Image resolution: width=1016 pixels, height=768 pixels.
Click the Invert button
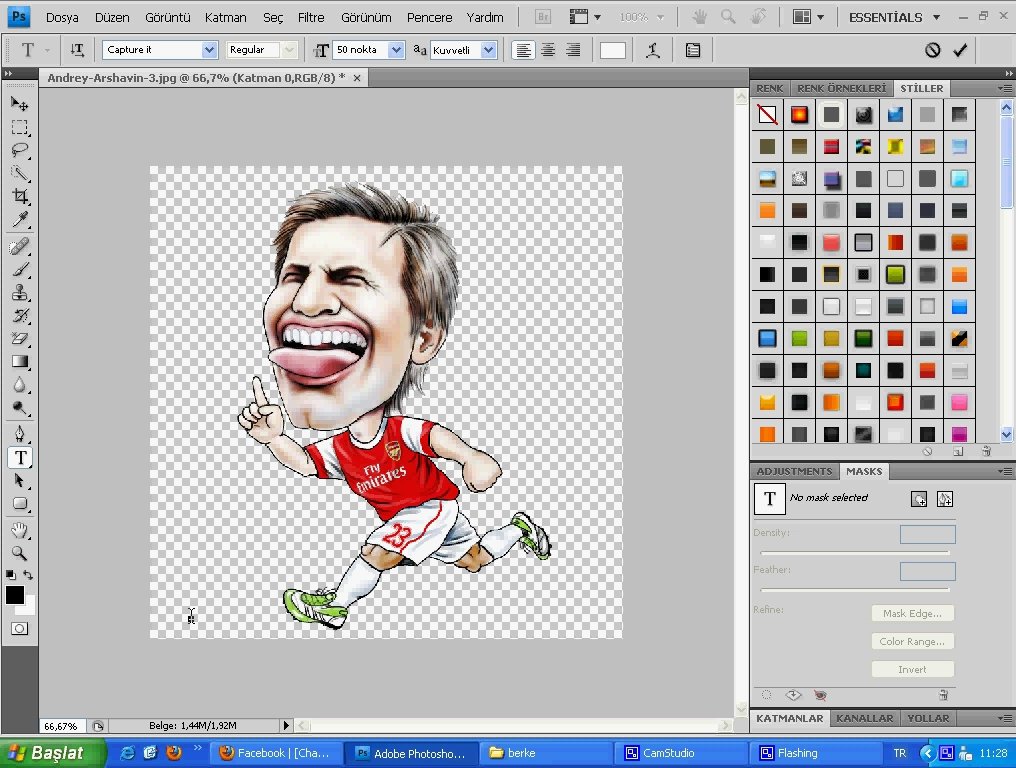tap(912, 669)
